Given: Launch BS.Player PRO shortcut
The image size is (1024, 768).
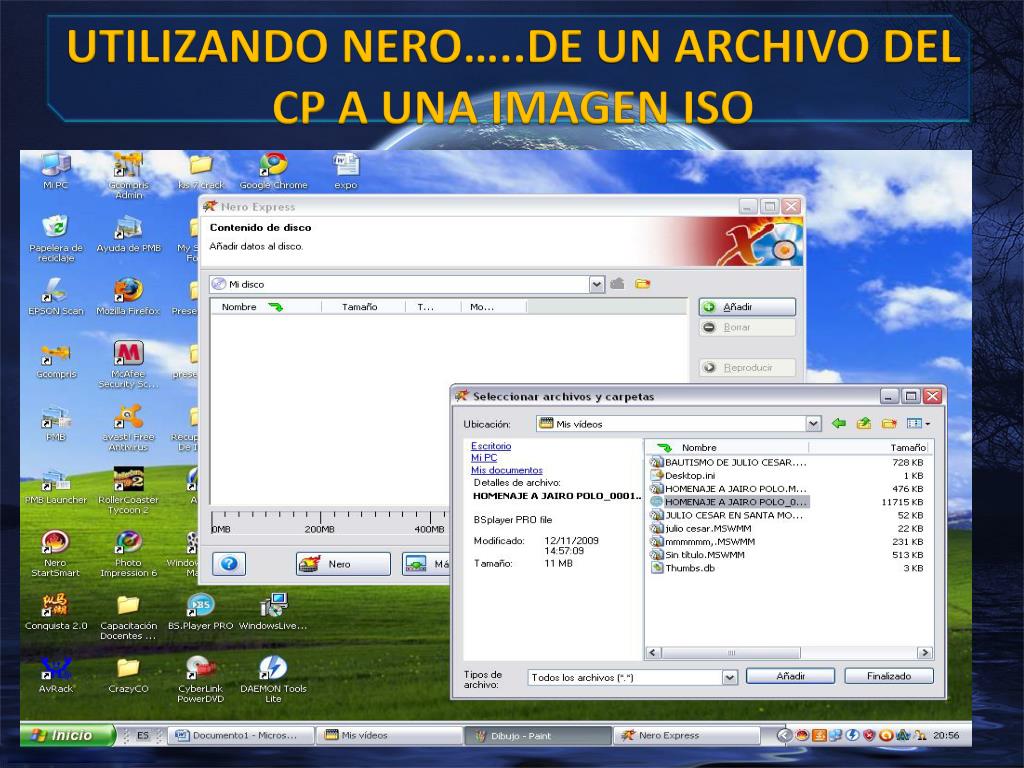Looking at the screenshot, I should pyautogui.click(x=200, y=612).
